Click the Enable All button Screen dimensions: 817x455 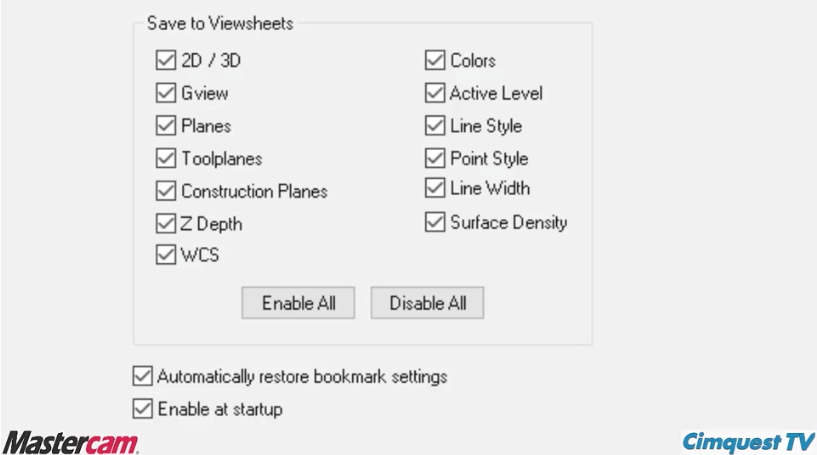coord(298,303)
